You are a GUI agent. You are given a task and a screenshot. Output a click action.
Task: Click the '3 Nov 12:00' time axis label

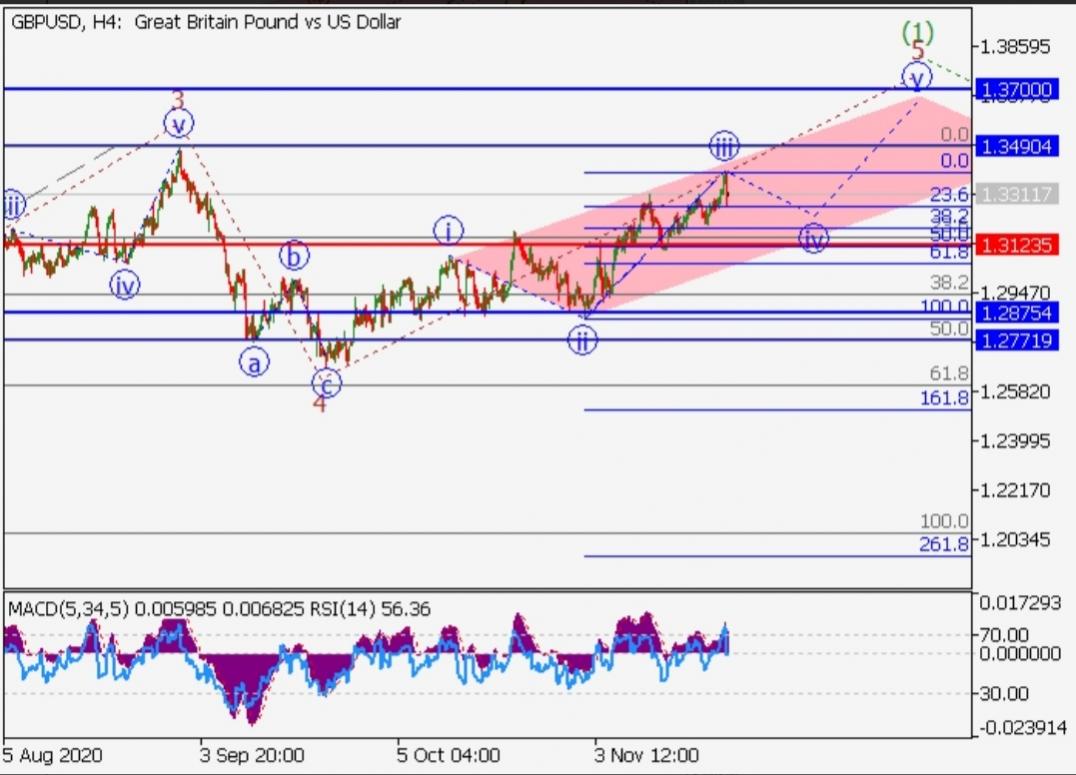coord(647,754)
